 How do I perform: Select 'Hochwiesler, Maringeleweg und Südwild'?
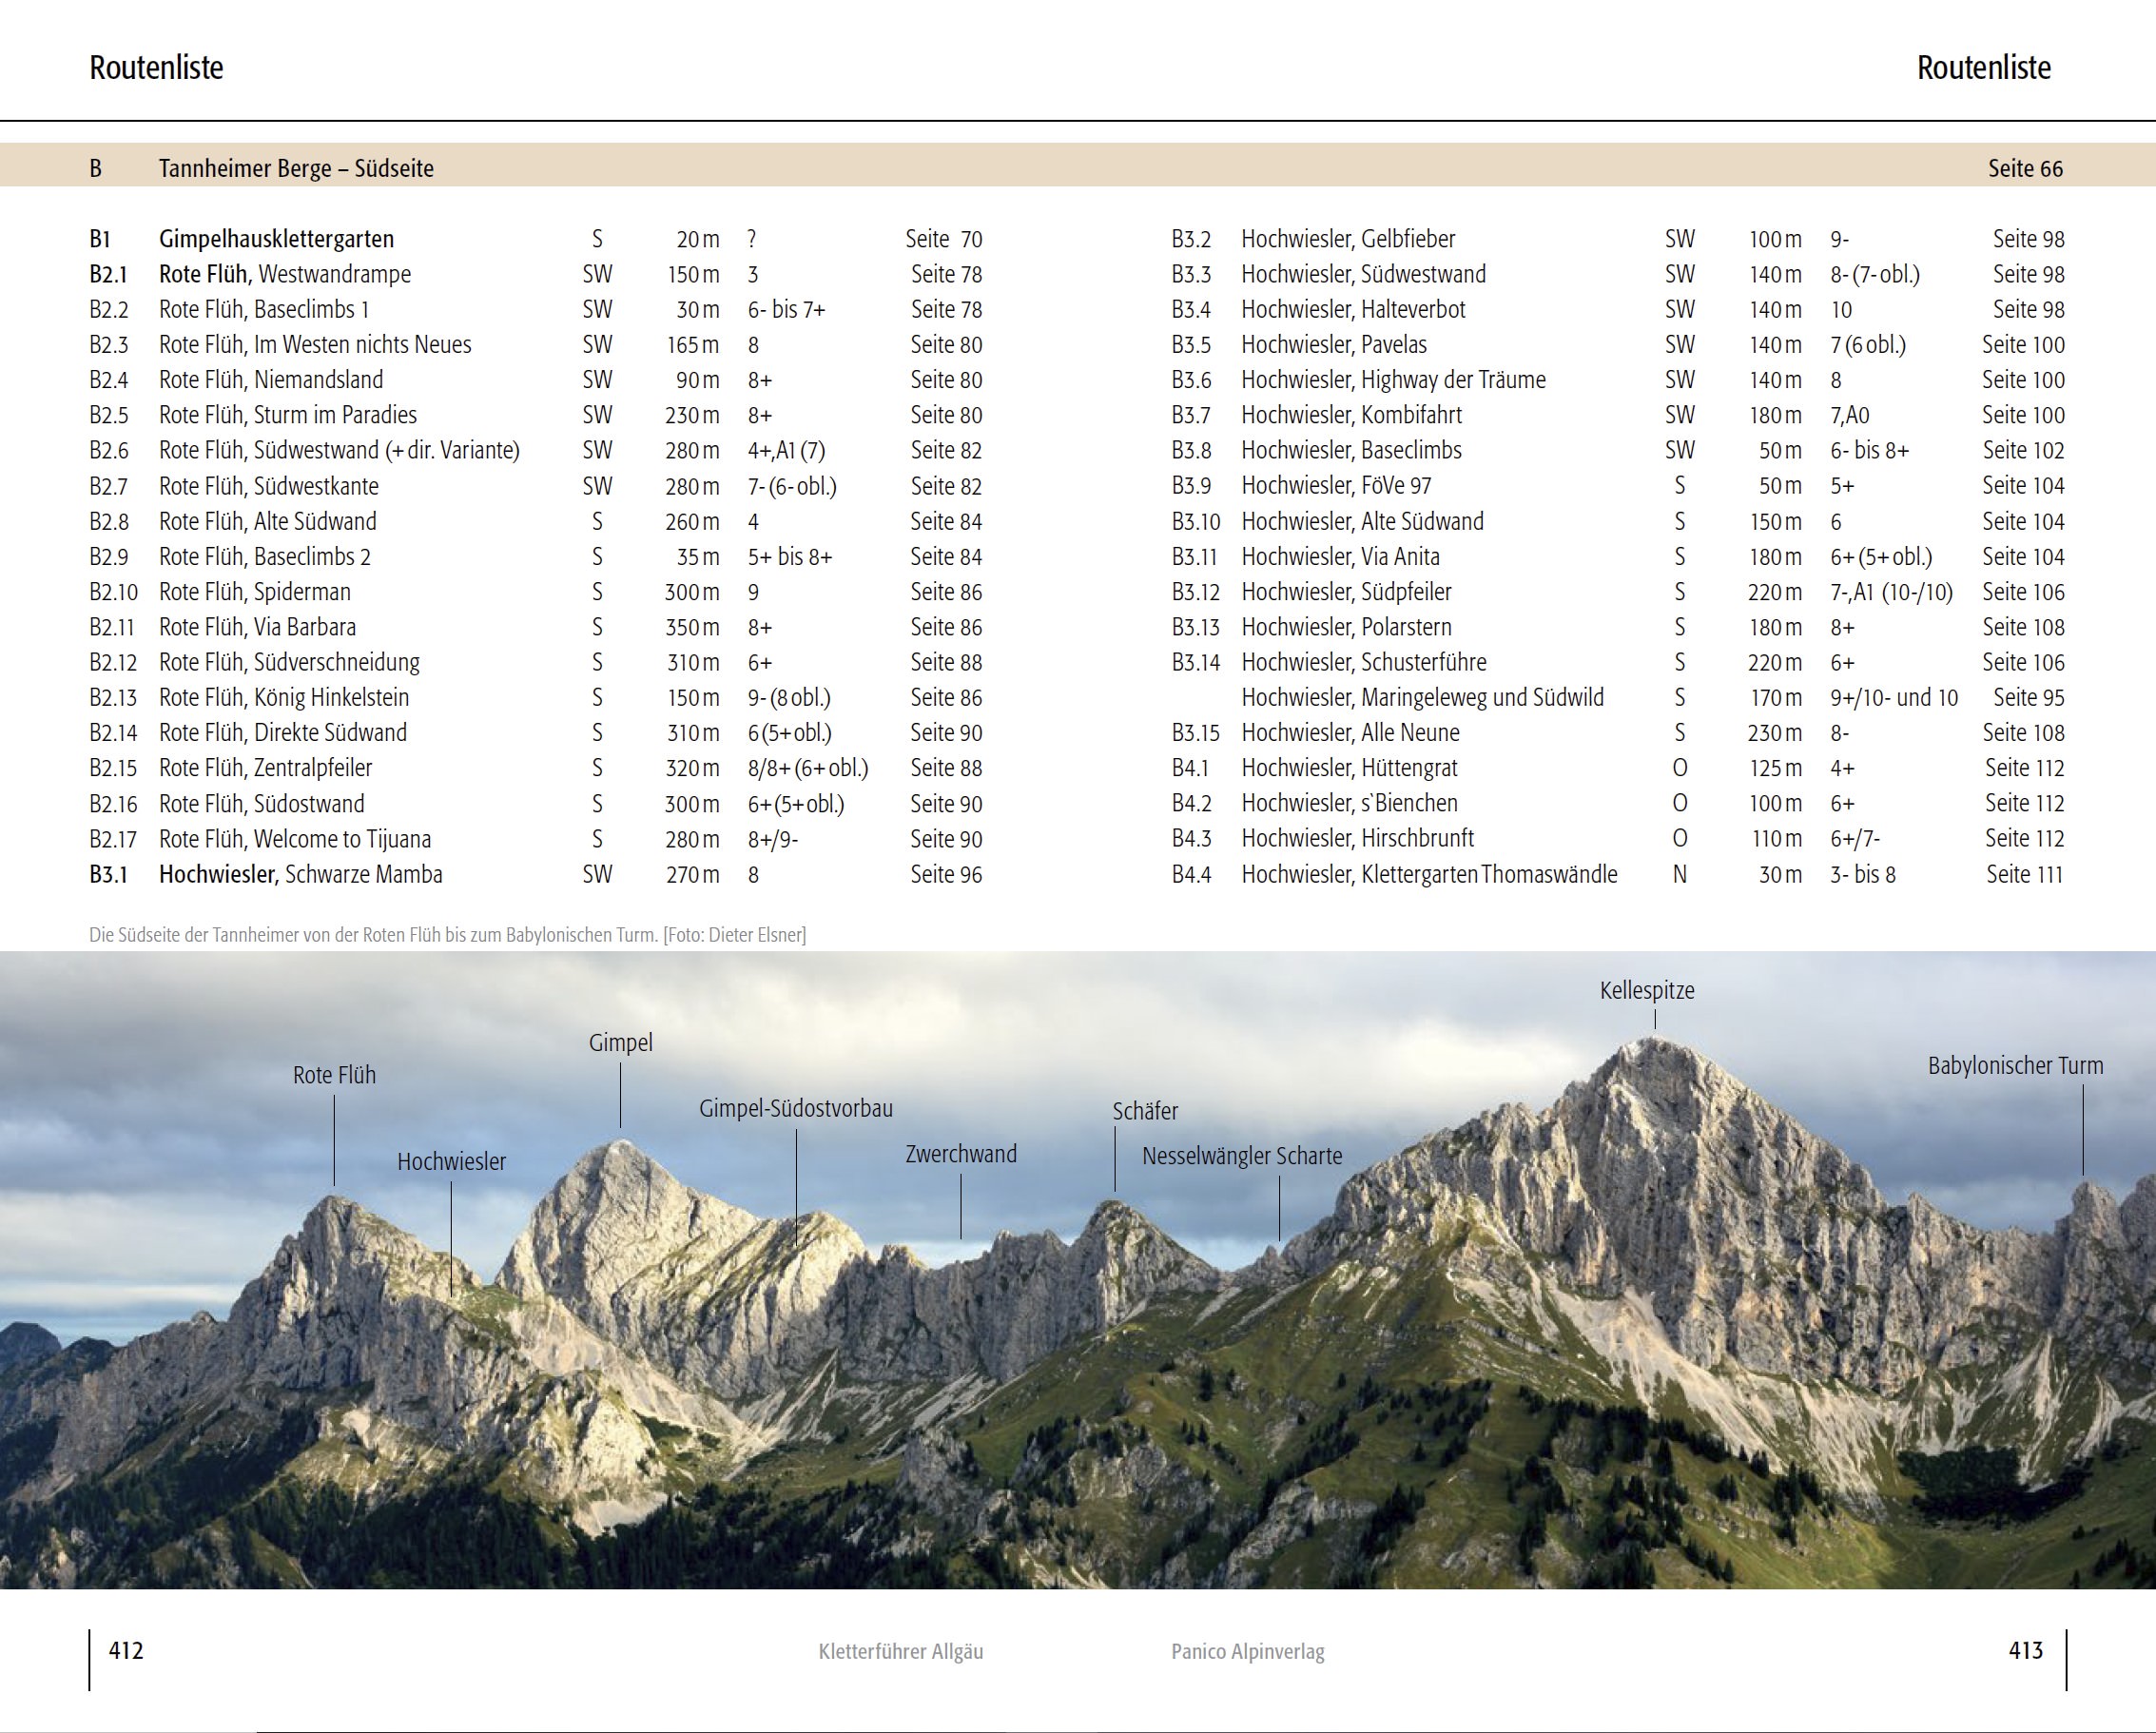[x=1422, y=697]
